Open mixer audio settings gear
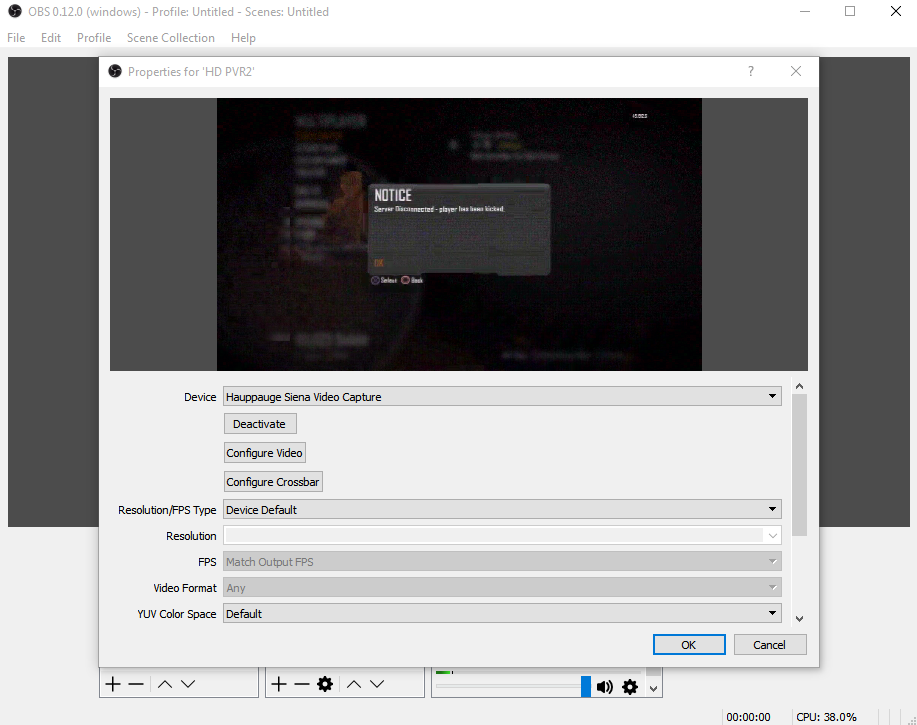Screen dimensions: 917x725 coord(630,687)
